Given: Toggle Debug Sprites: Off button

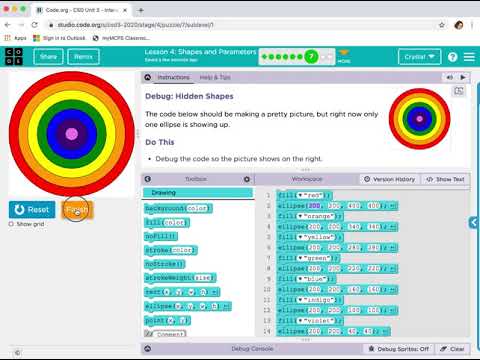Looking at the screenshot, I should [399, 349].
